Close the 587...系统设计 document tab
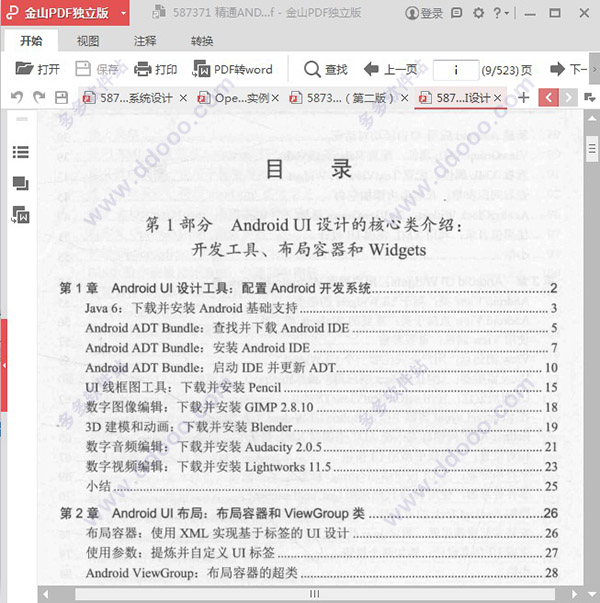 (183, 98)
